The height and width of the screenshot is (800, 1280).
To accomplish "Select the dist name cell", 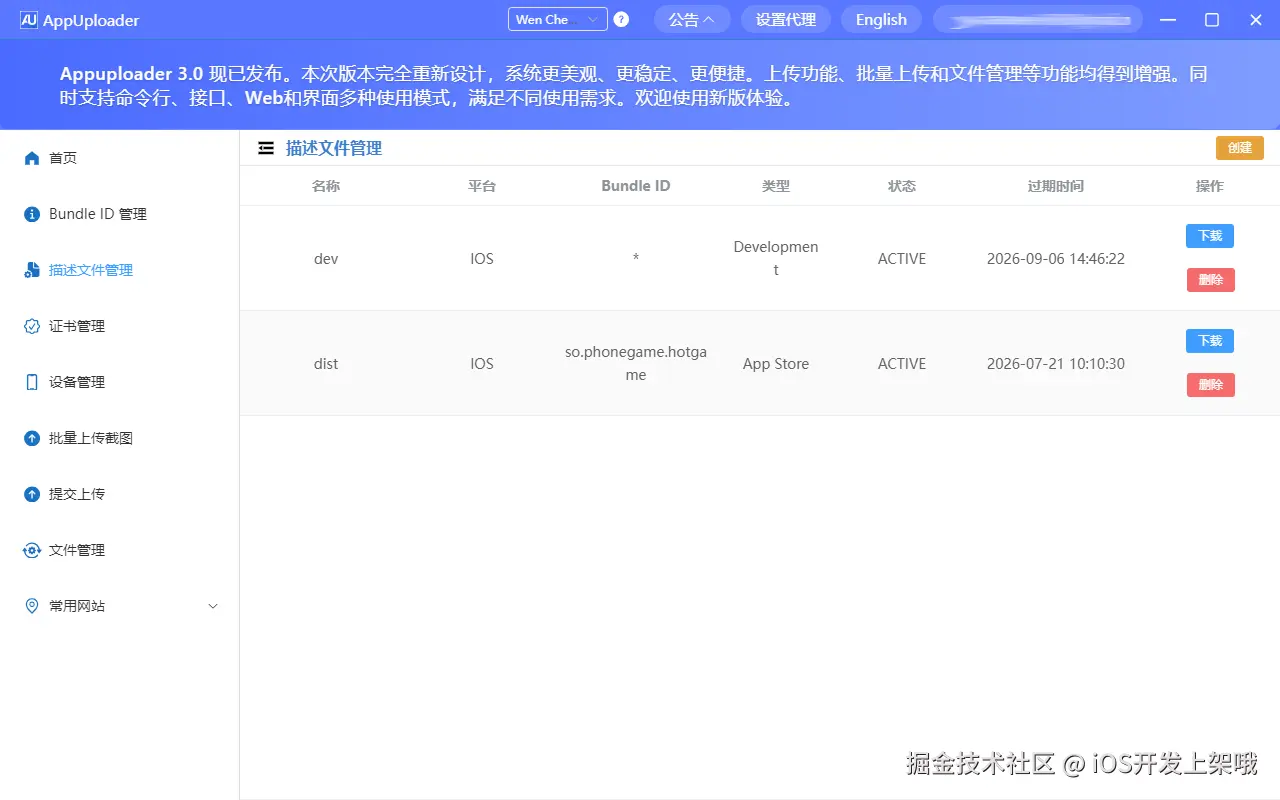I will pyautogui.click(x=326, y=364).
